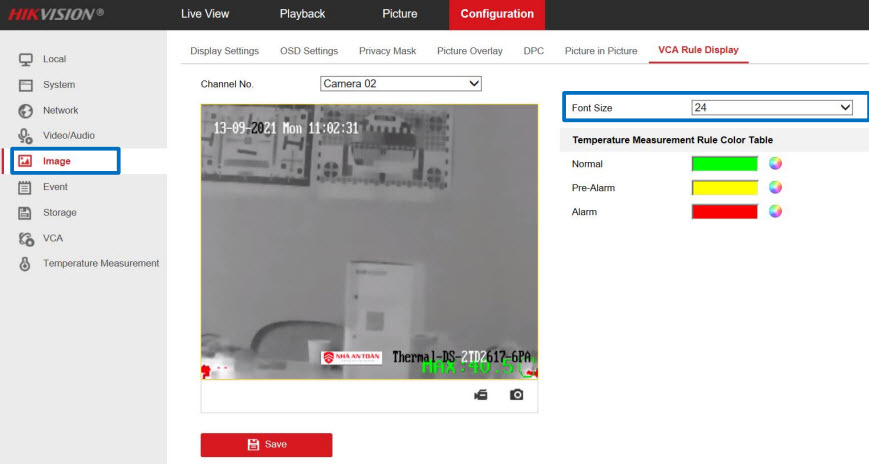Click the Local monitor icon in sidebar
869x464 pixels.
pos(27,59)
